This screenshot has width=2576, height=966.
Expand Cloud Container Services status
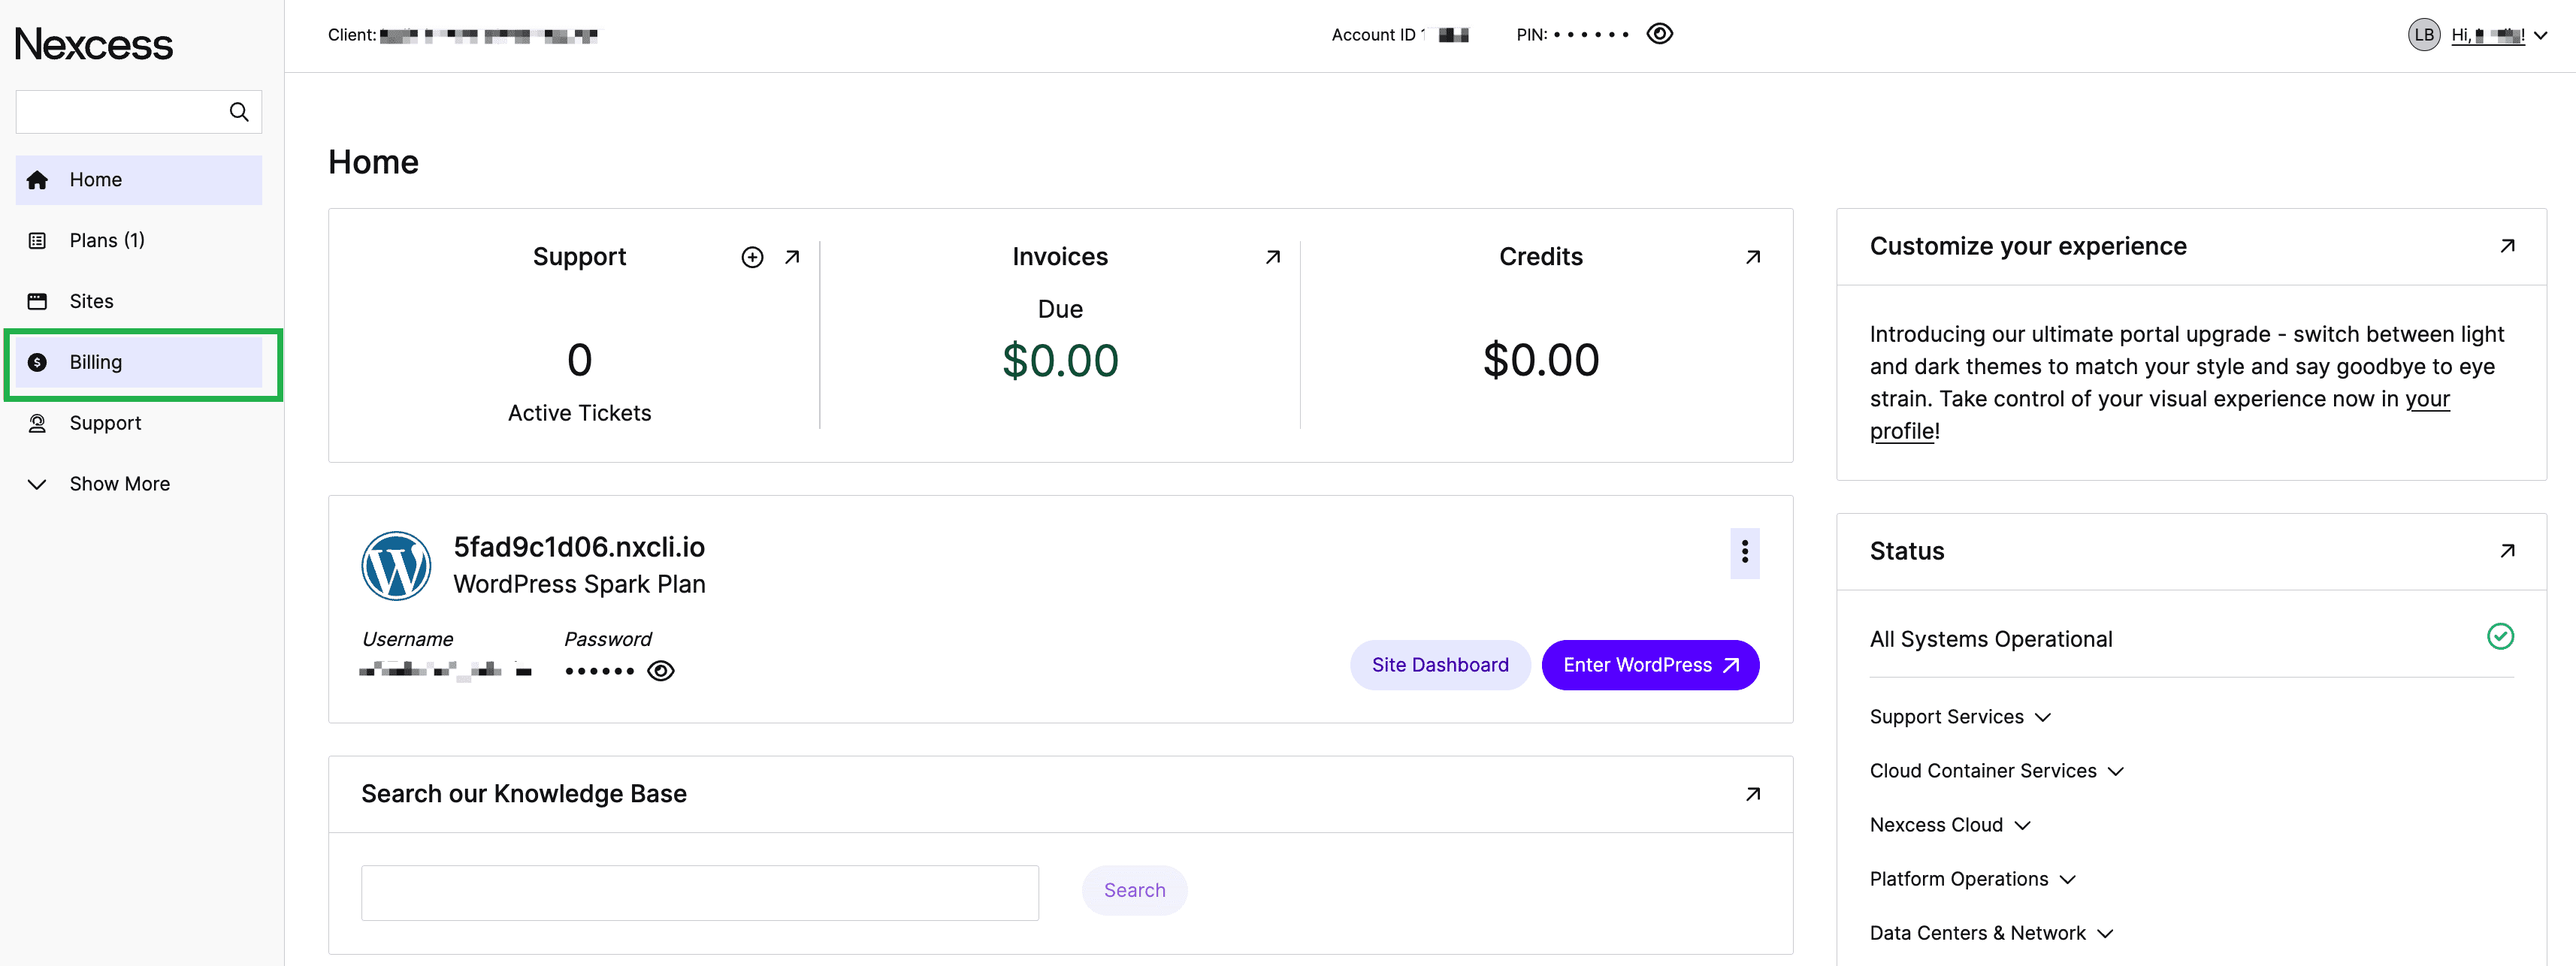click(x=1995, y=771)
